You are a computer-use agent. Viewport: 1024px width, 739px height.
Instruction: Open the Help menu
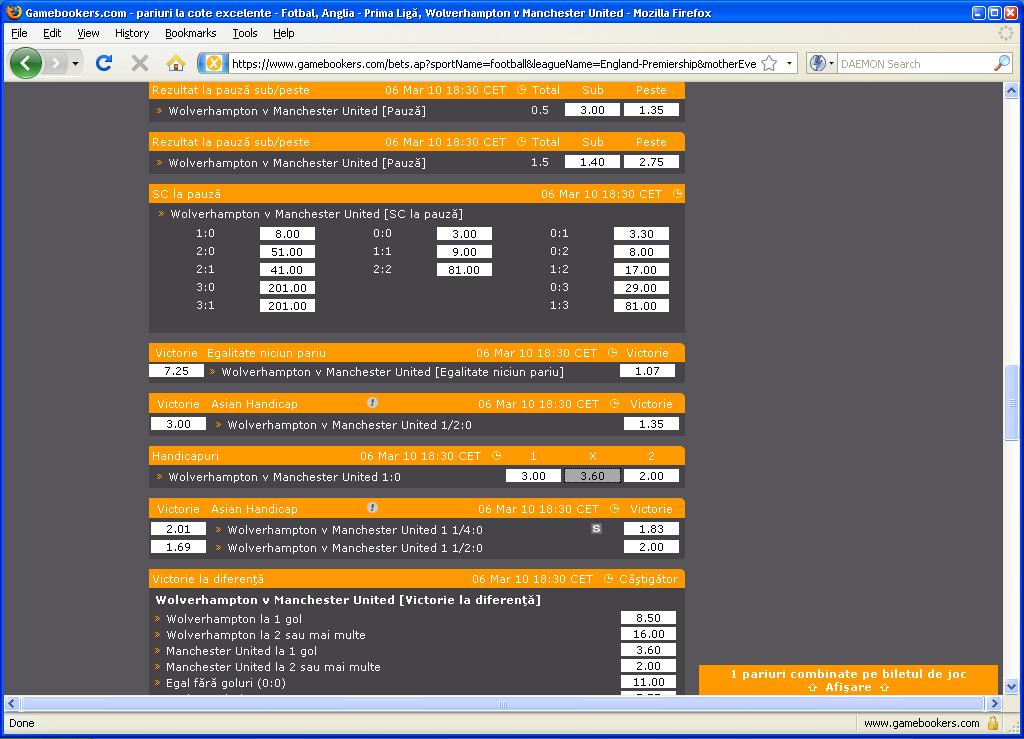tap(283, 33)
